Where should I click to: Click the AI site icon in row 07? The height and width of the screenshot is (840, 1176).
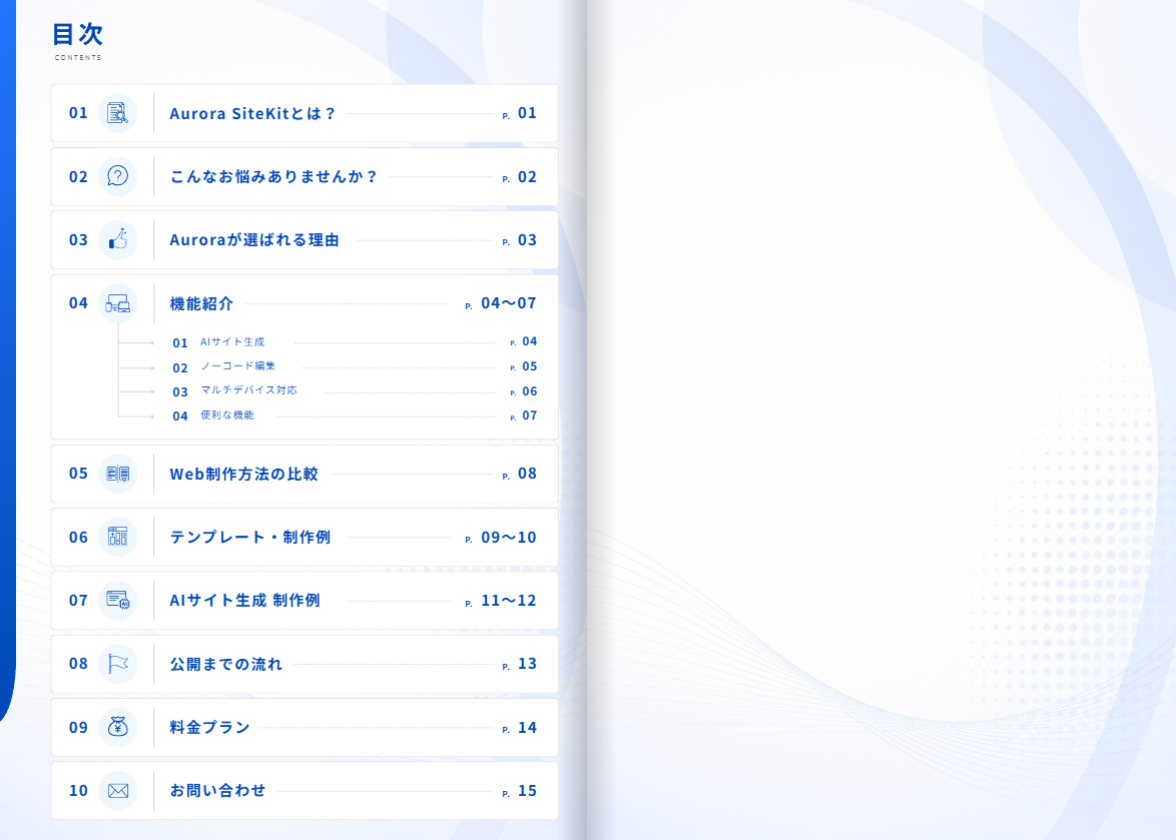(x=118, y=600)
